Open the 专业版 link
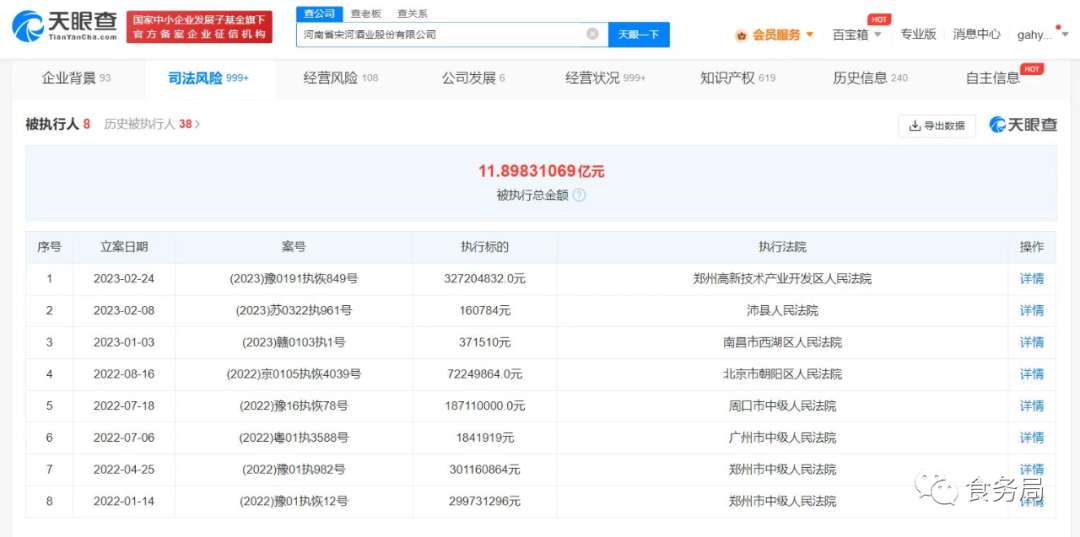Viewport: 1080px width, 537px height. 918,34
